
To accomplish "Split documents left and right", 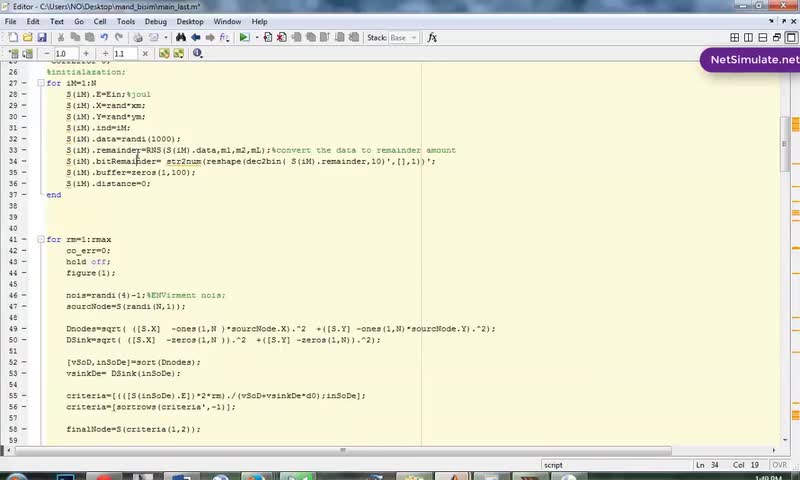I will [748, 37].
